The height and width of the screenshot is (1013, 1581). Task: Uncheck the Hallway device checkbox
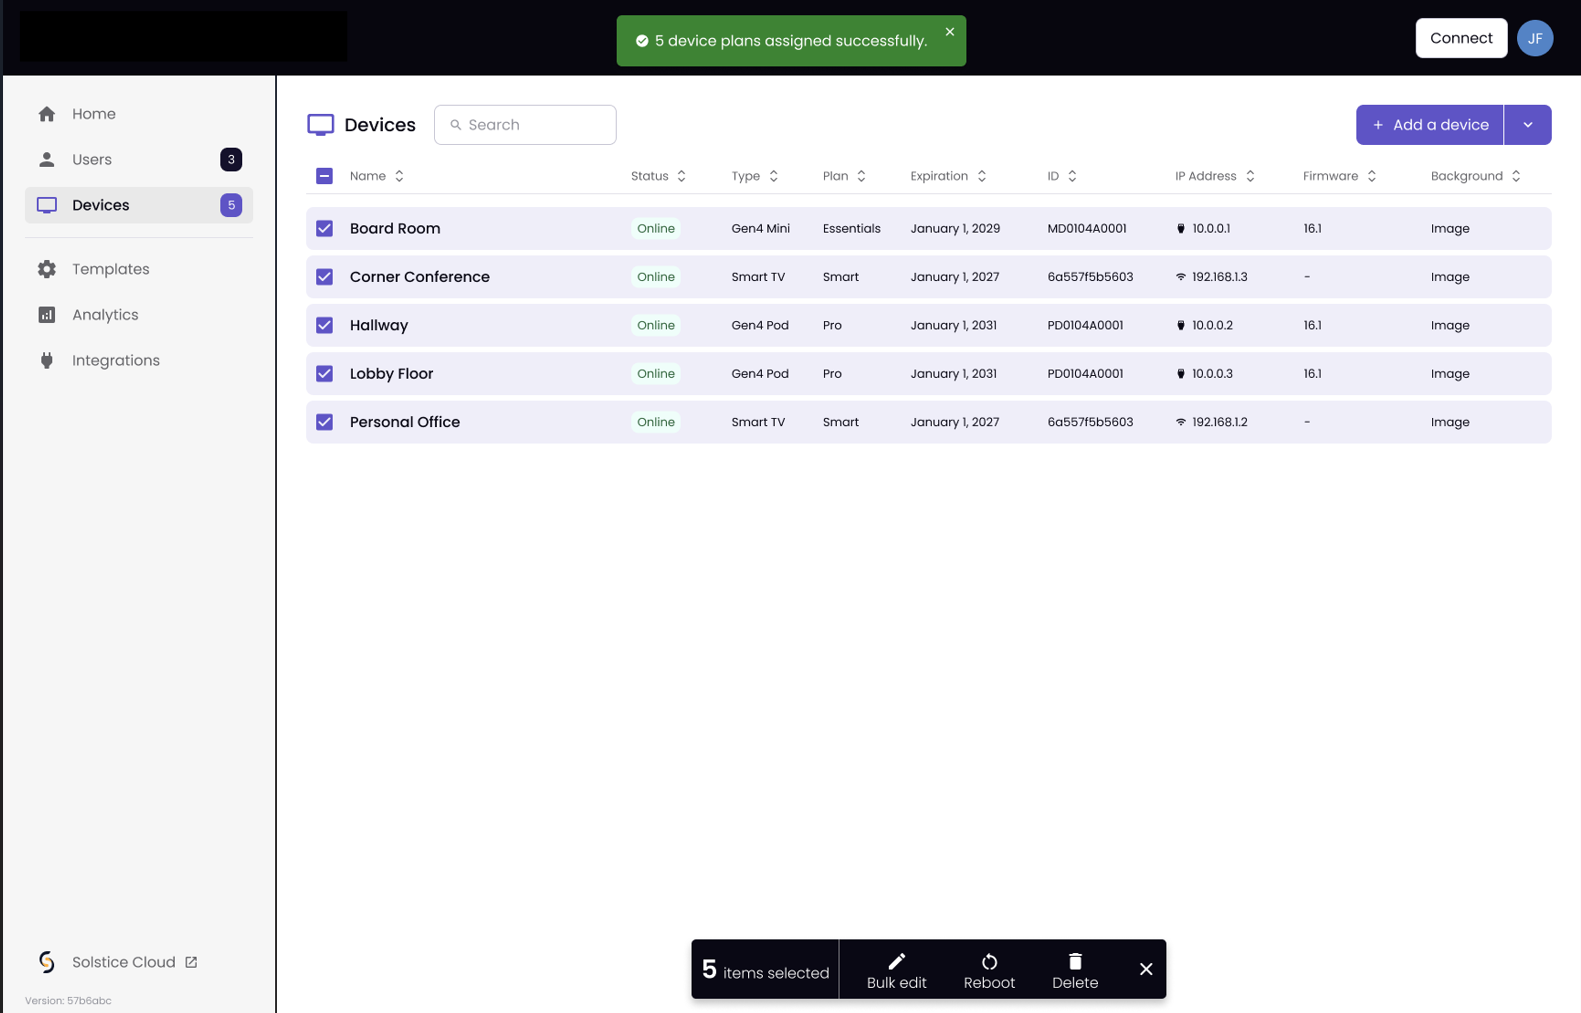[325, 325]
